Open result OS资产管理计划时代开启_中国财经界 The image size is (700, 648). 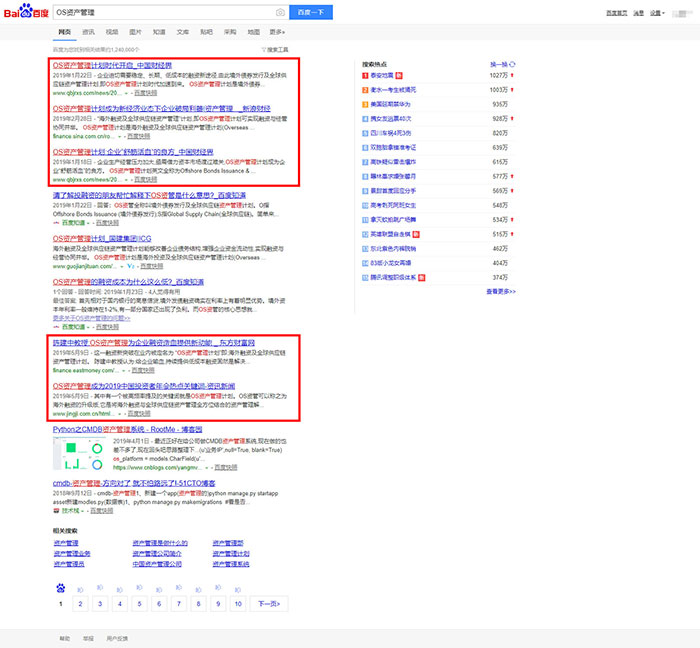pyautogui.click(x=112, y=65)
